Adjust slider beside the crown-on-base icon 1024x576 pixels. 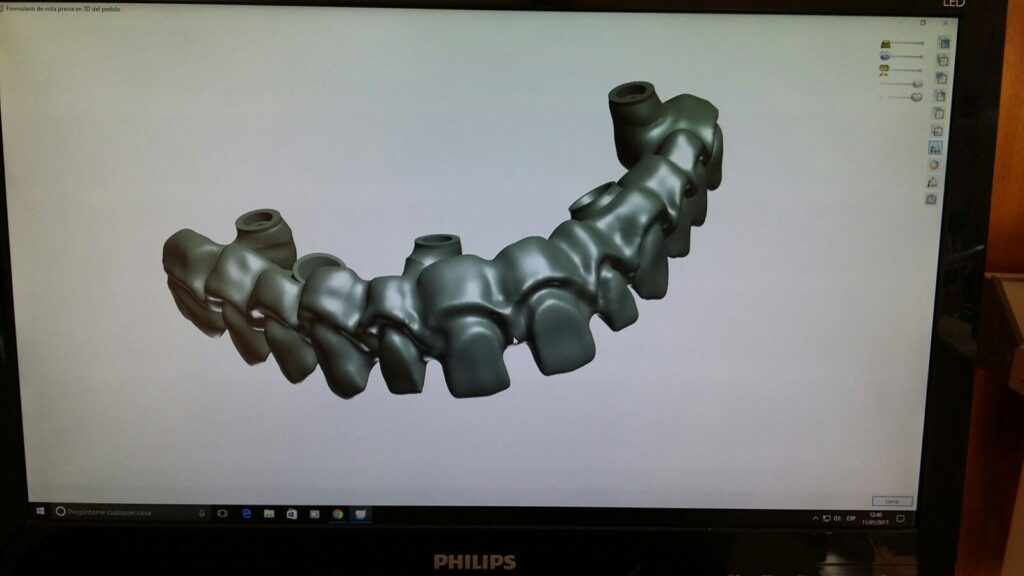(907, 70)
